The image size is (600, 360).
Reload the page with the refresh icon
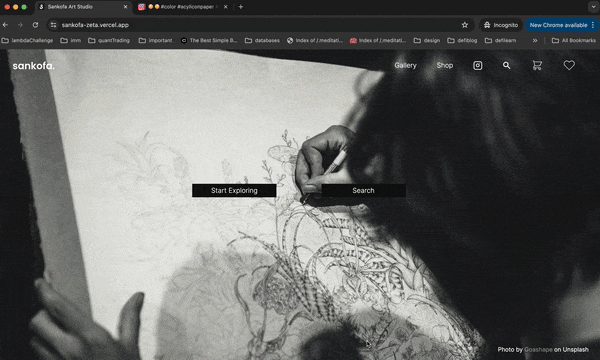click(35, 25)
